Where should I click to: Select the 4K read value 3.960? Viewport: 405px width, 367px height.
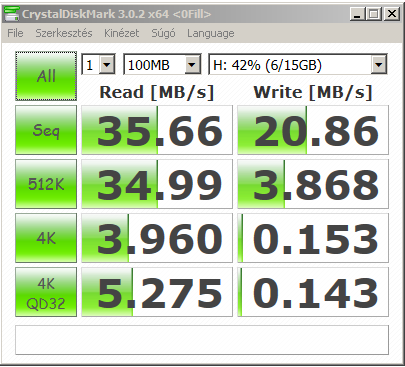(157, 238)
